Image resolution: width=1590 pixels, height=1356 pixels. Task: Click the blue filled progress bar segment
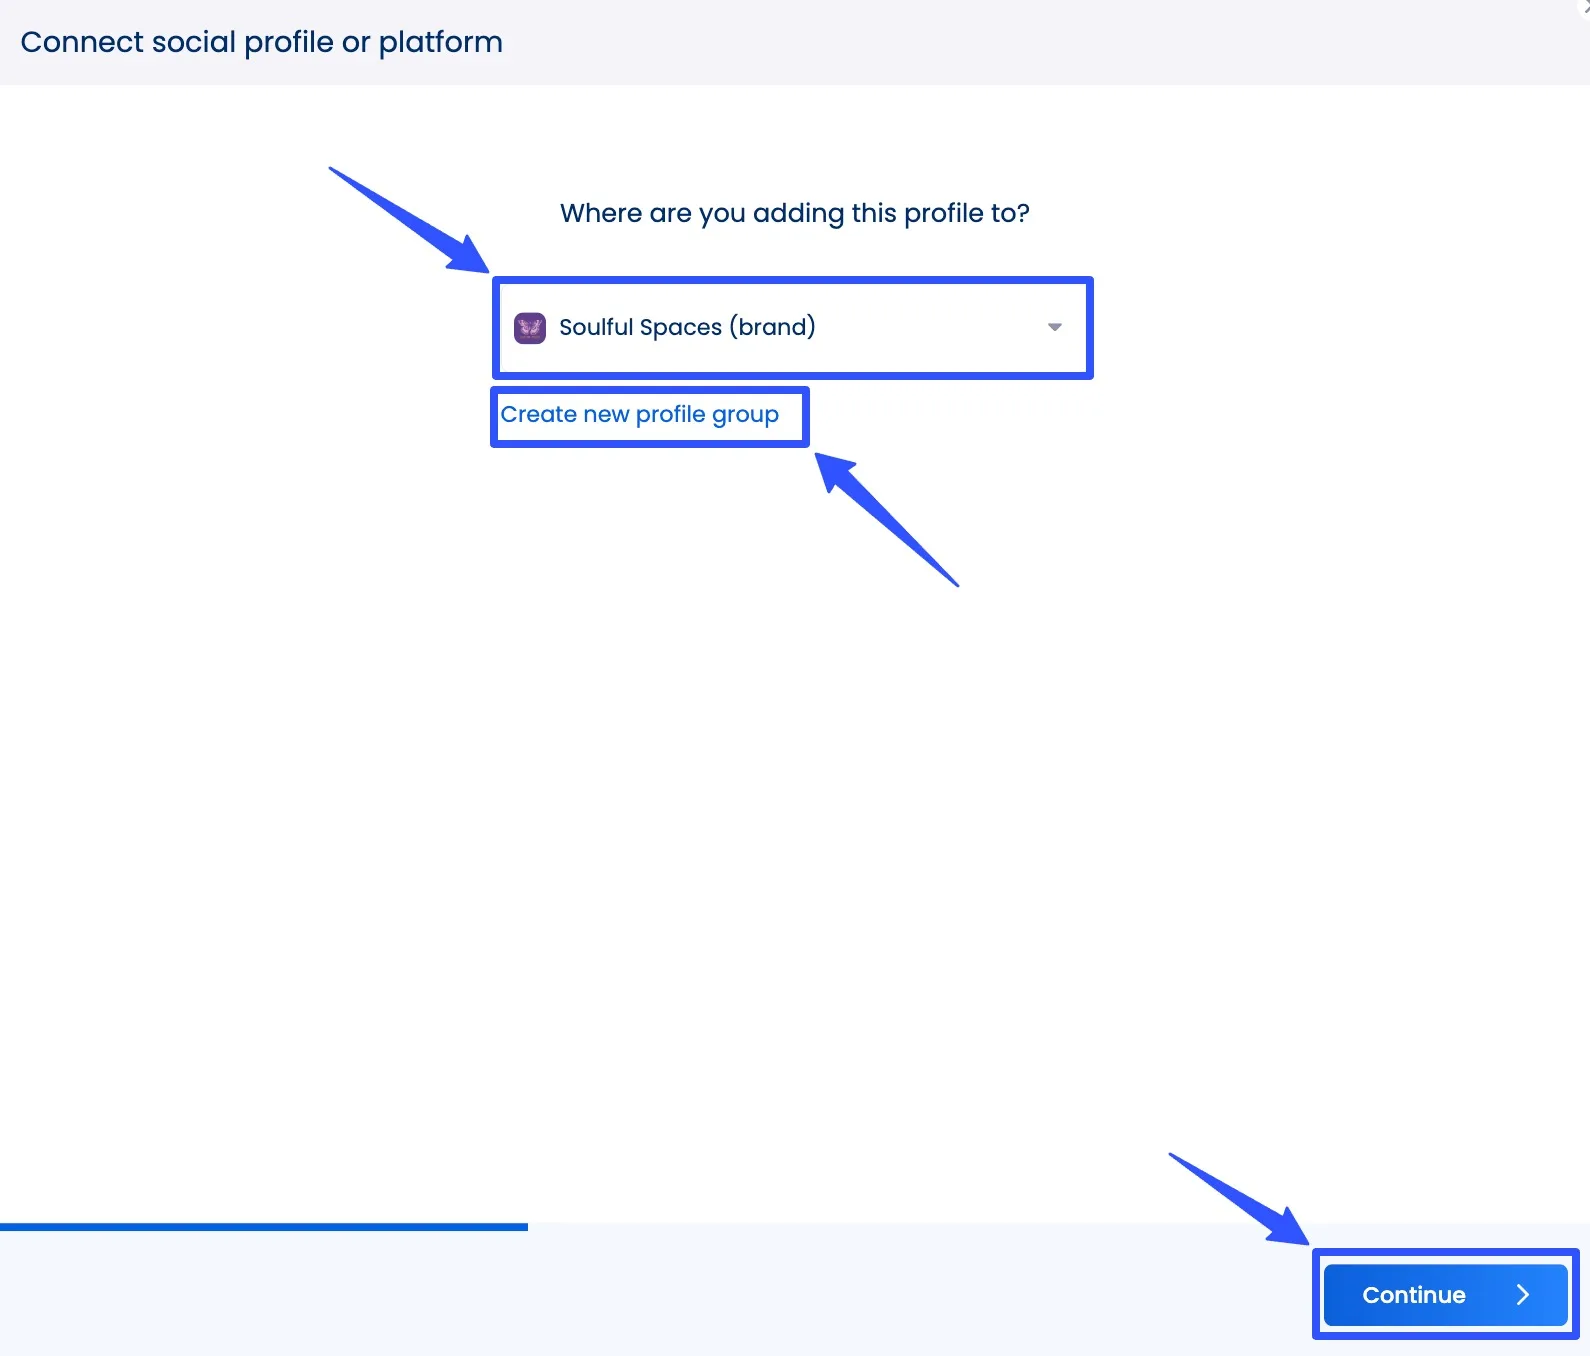[264, 1227]
